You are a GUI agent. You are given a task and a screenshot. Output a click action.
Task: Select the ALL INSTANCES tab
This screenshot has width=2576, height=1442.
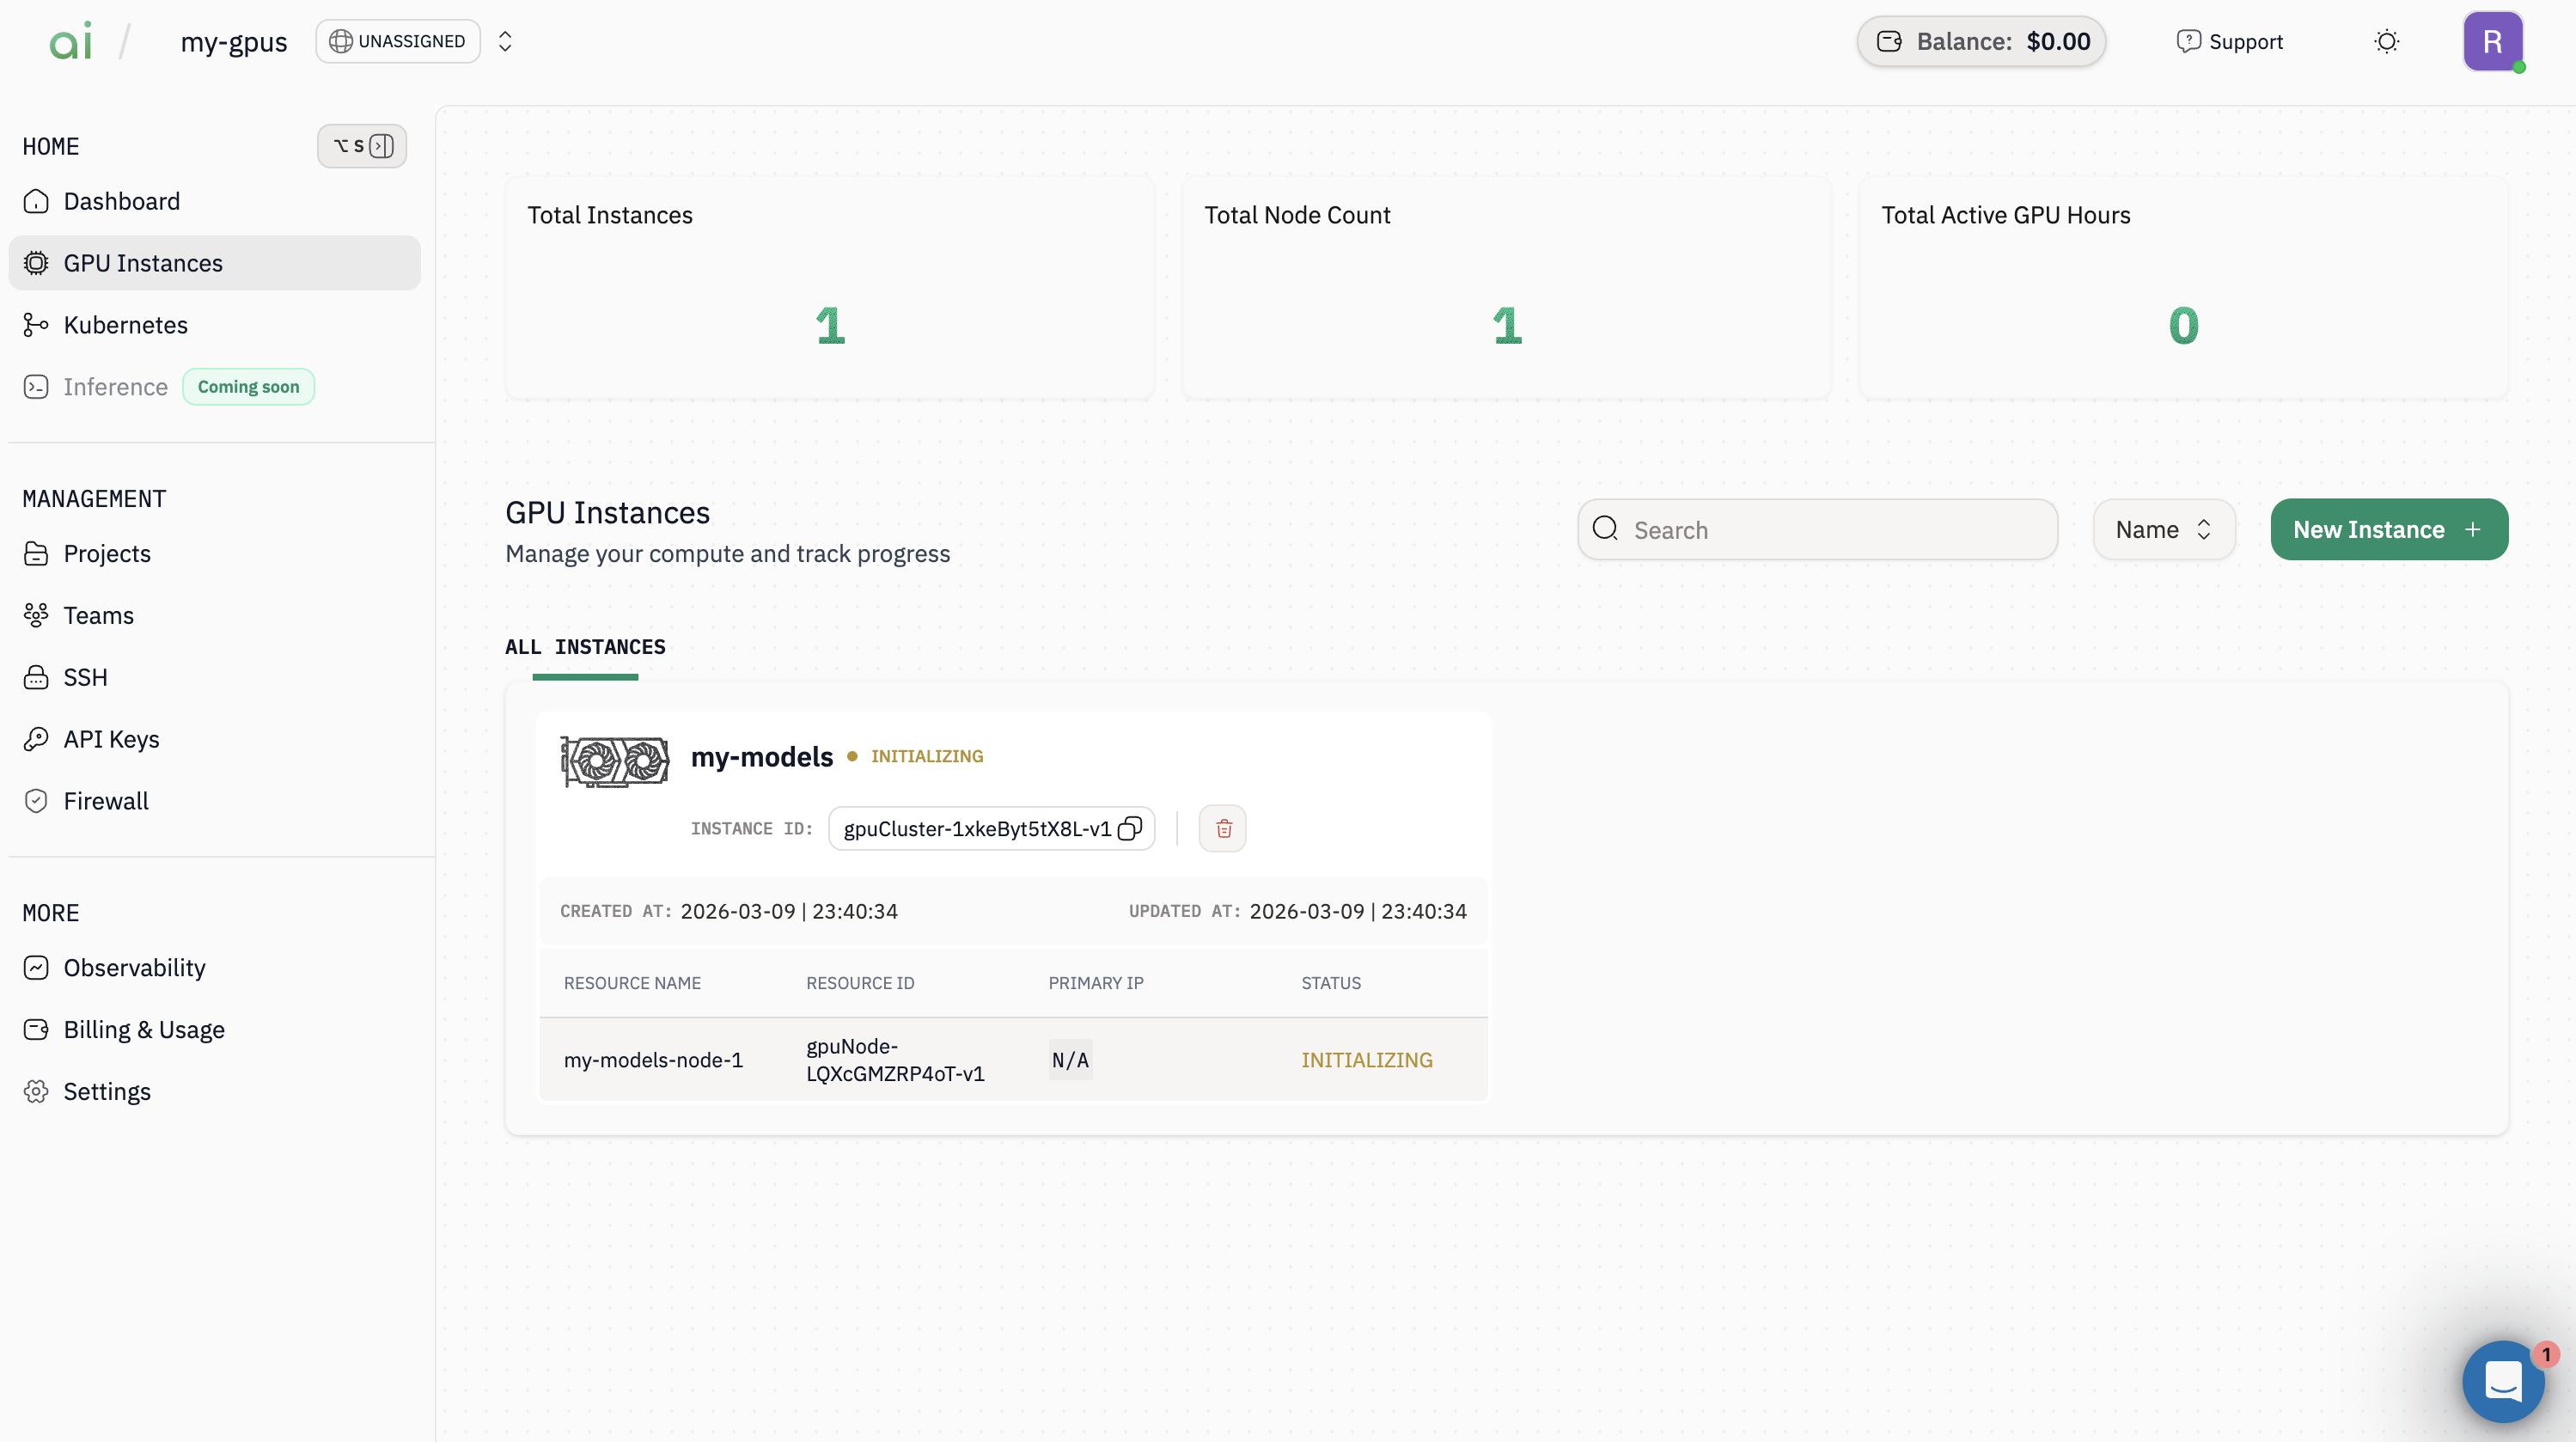(585, 647)
